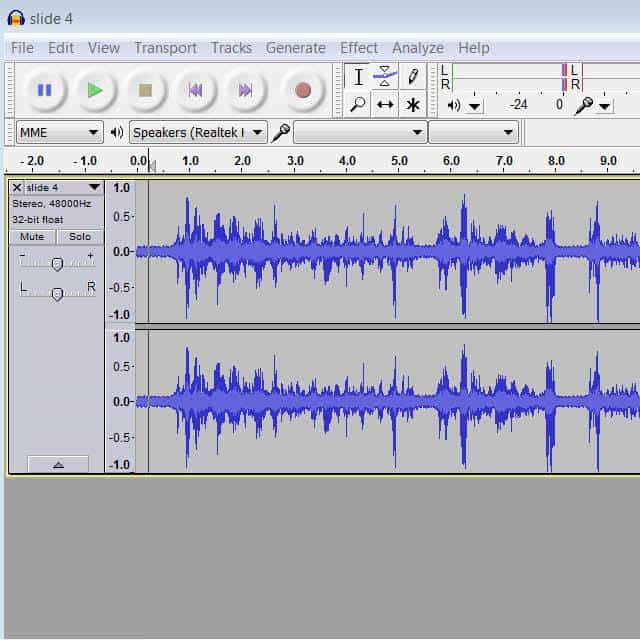Close the slide 4 track with X
Screen dimensions: 640x640
17,188
